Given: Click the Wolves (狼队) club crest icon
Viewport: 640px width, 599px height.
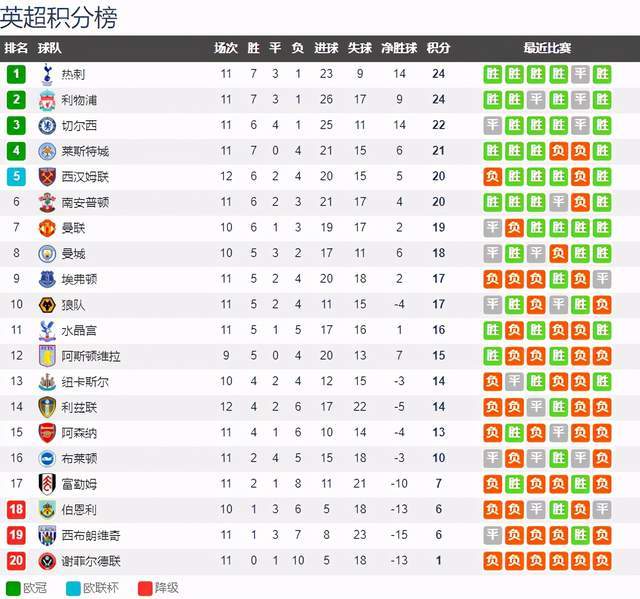Looking at the screenshot, I should pos(46,304).
